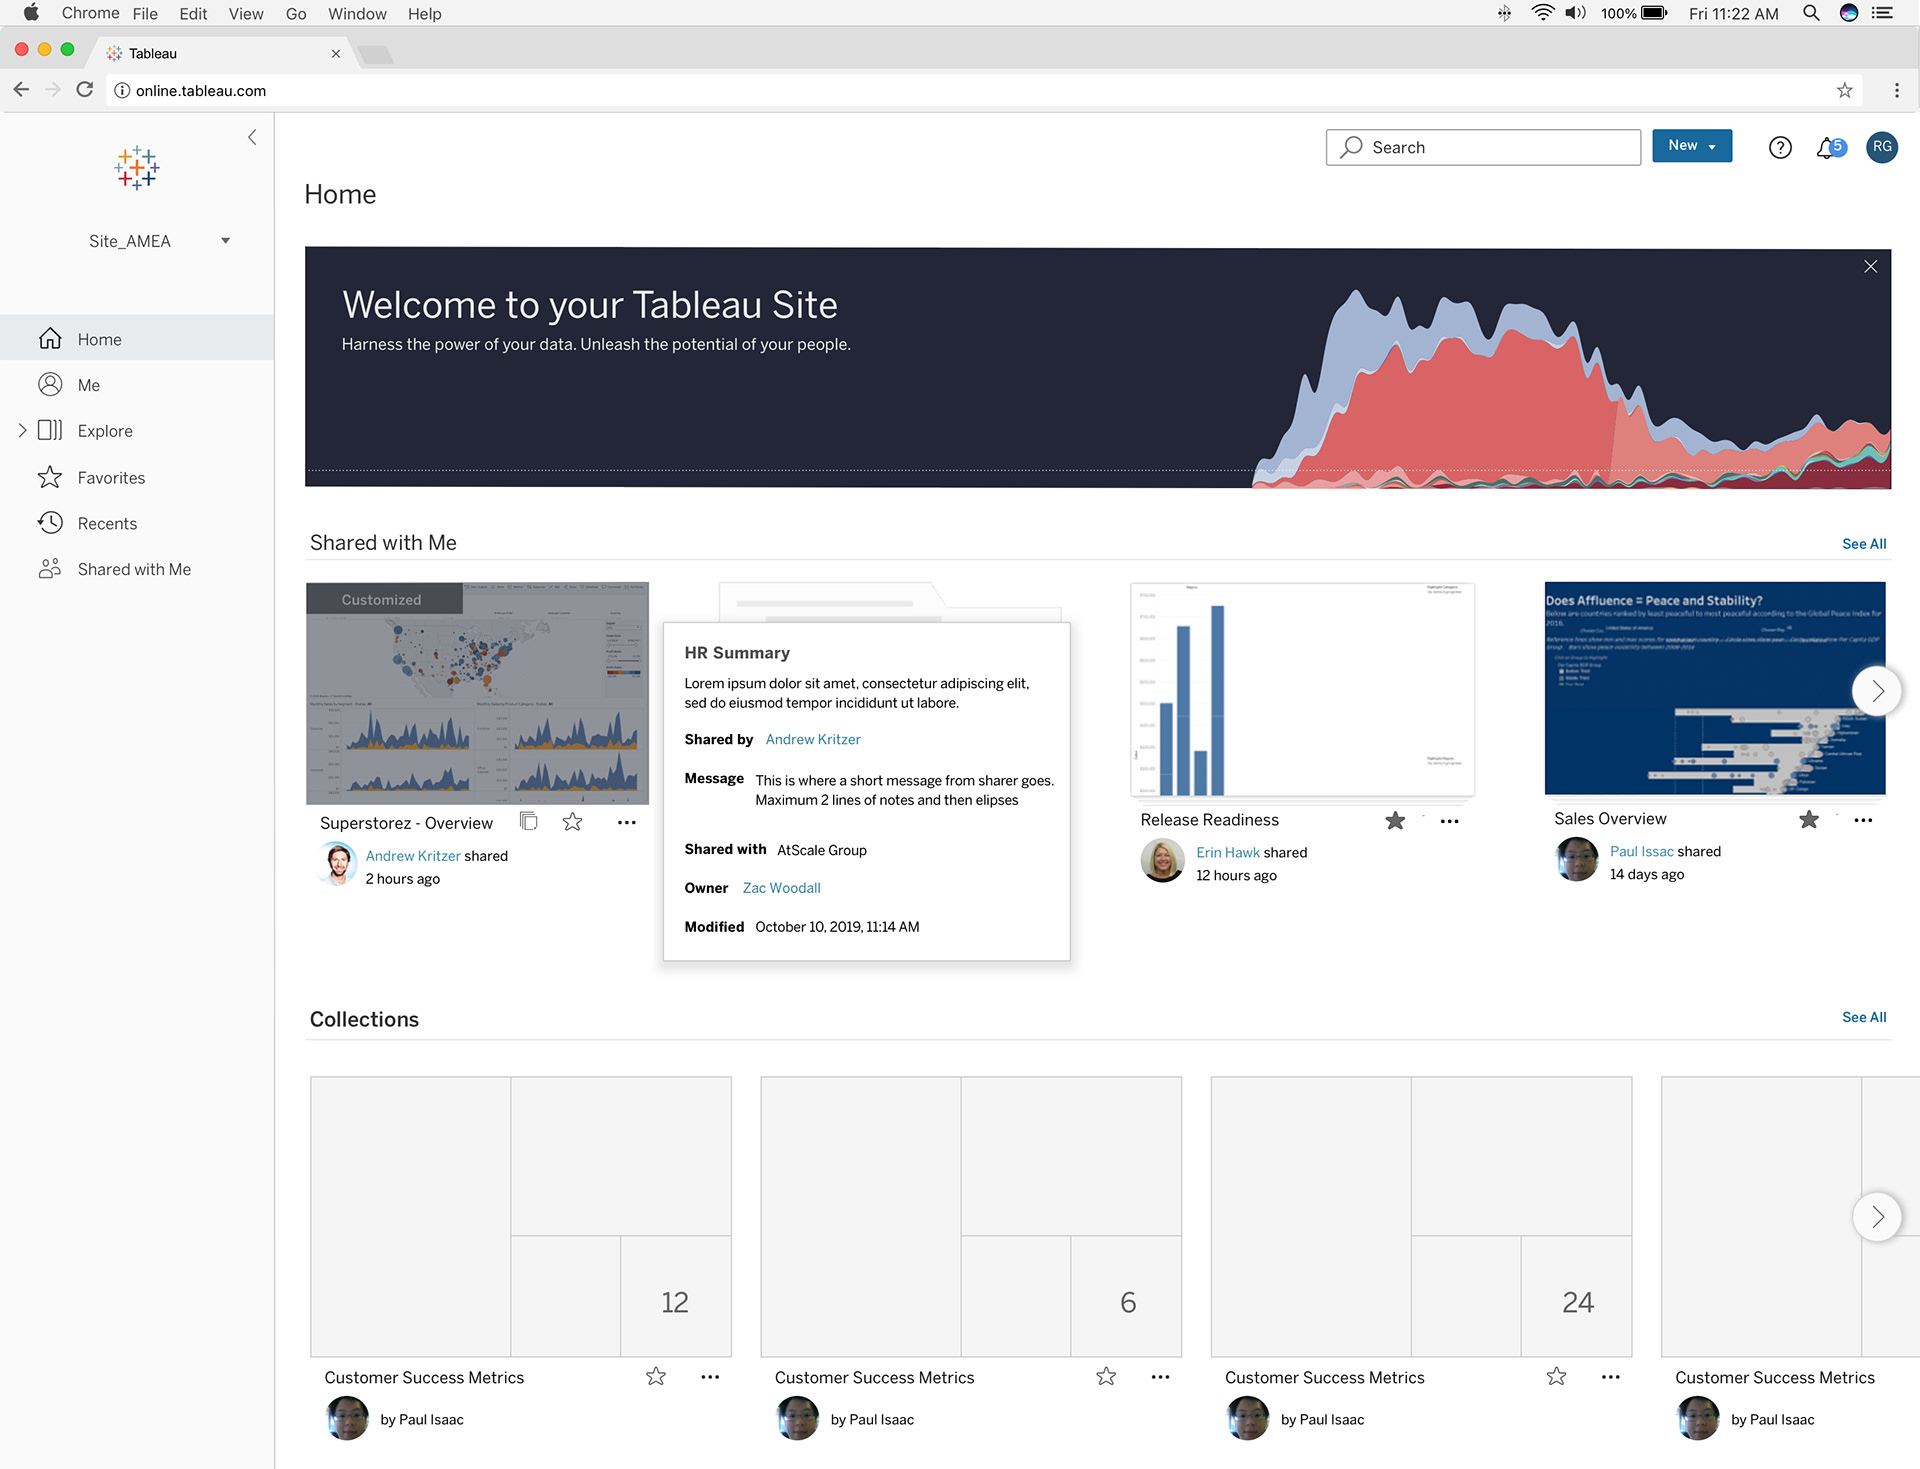Viewport: 1920px width, 1469px height.
Task: Reload the page
Action: (x=85, y=90)
